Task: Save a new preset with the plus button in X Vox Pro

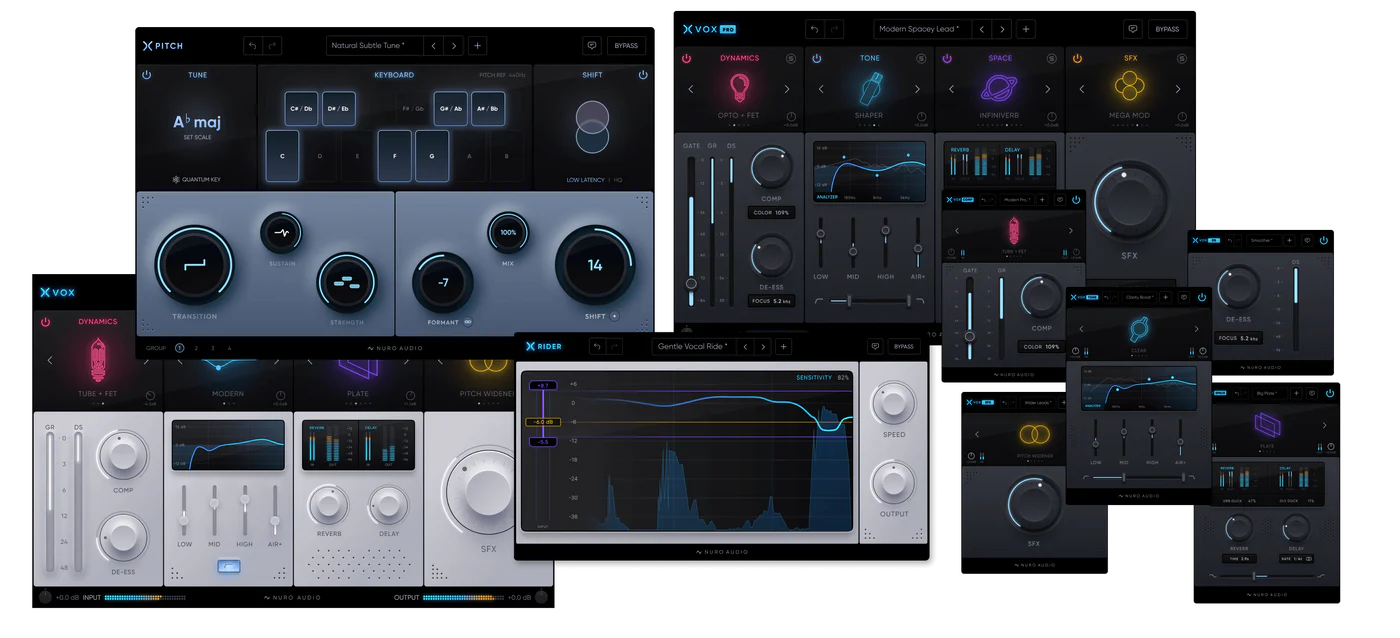Action: pos(1025,29)
